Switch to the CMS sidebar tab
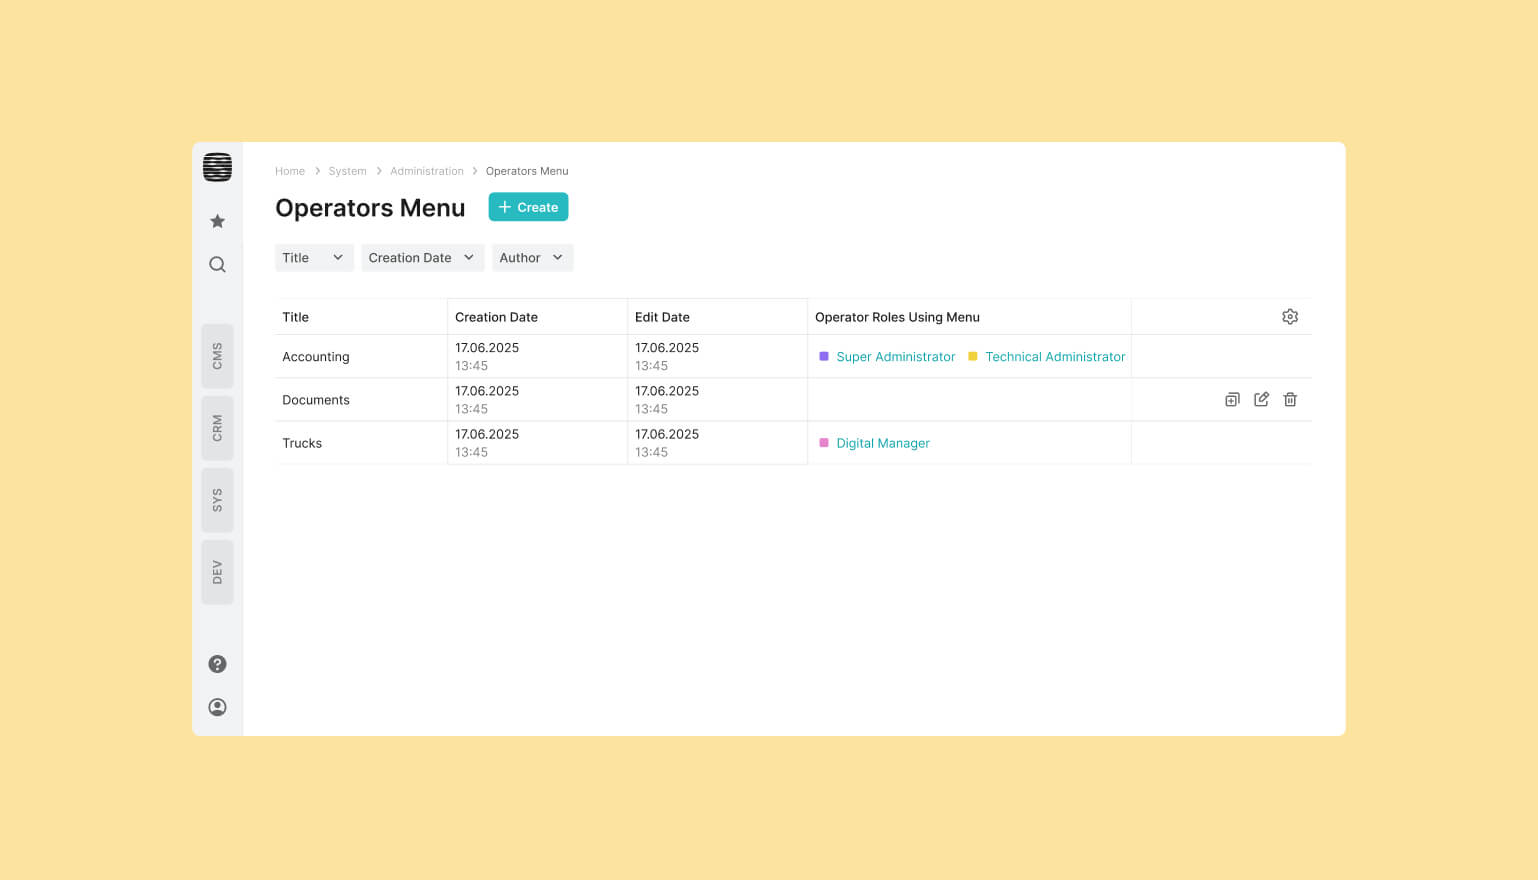The image size is (1538, 880). click(x=217, y=356)
